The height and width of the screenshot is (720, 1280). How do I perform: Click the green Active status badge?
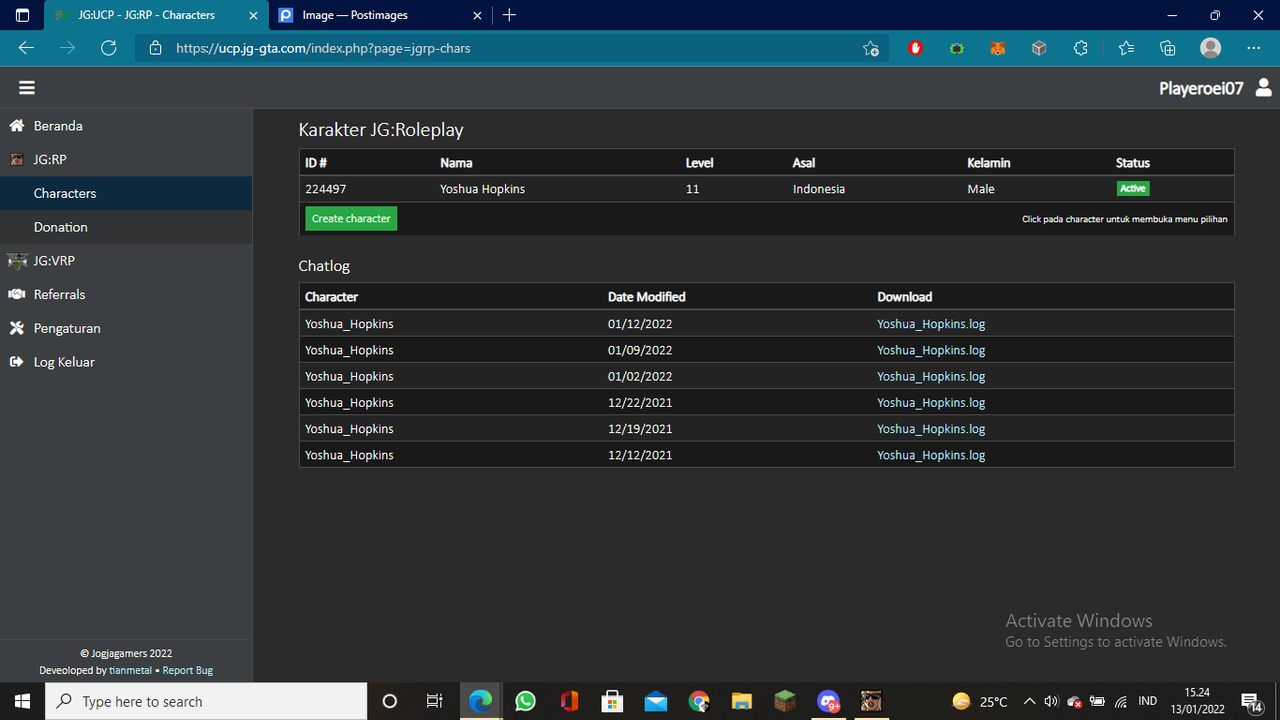pos(1133,189)
